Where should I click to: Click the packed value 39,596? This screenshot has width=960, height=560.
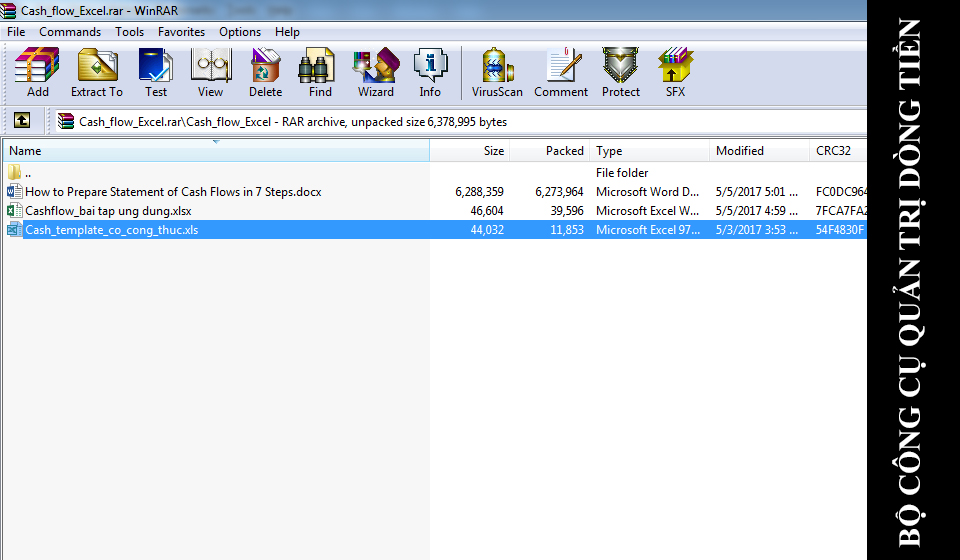point(567,211)
